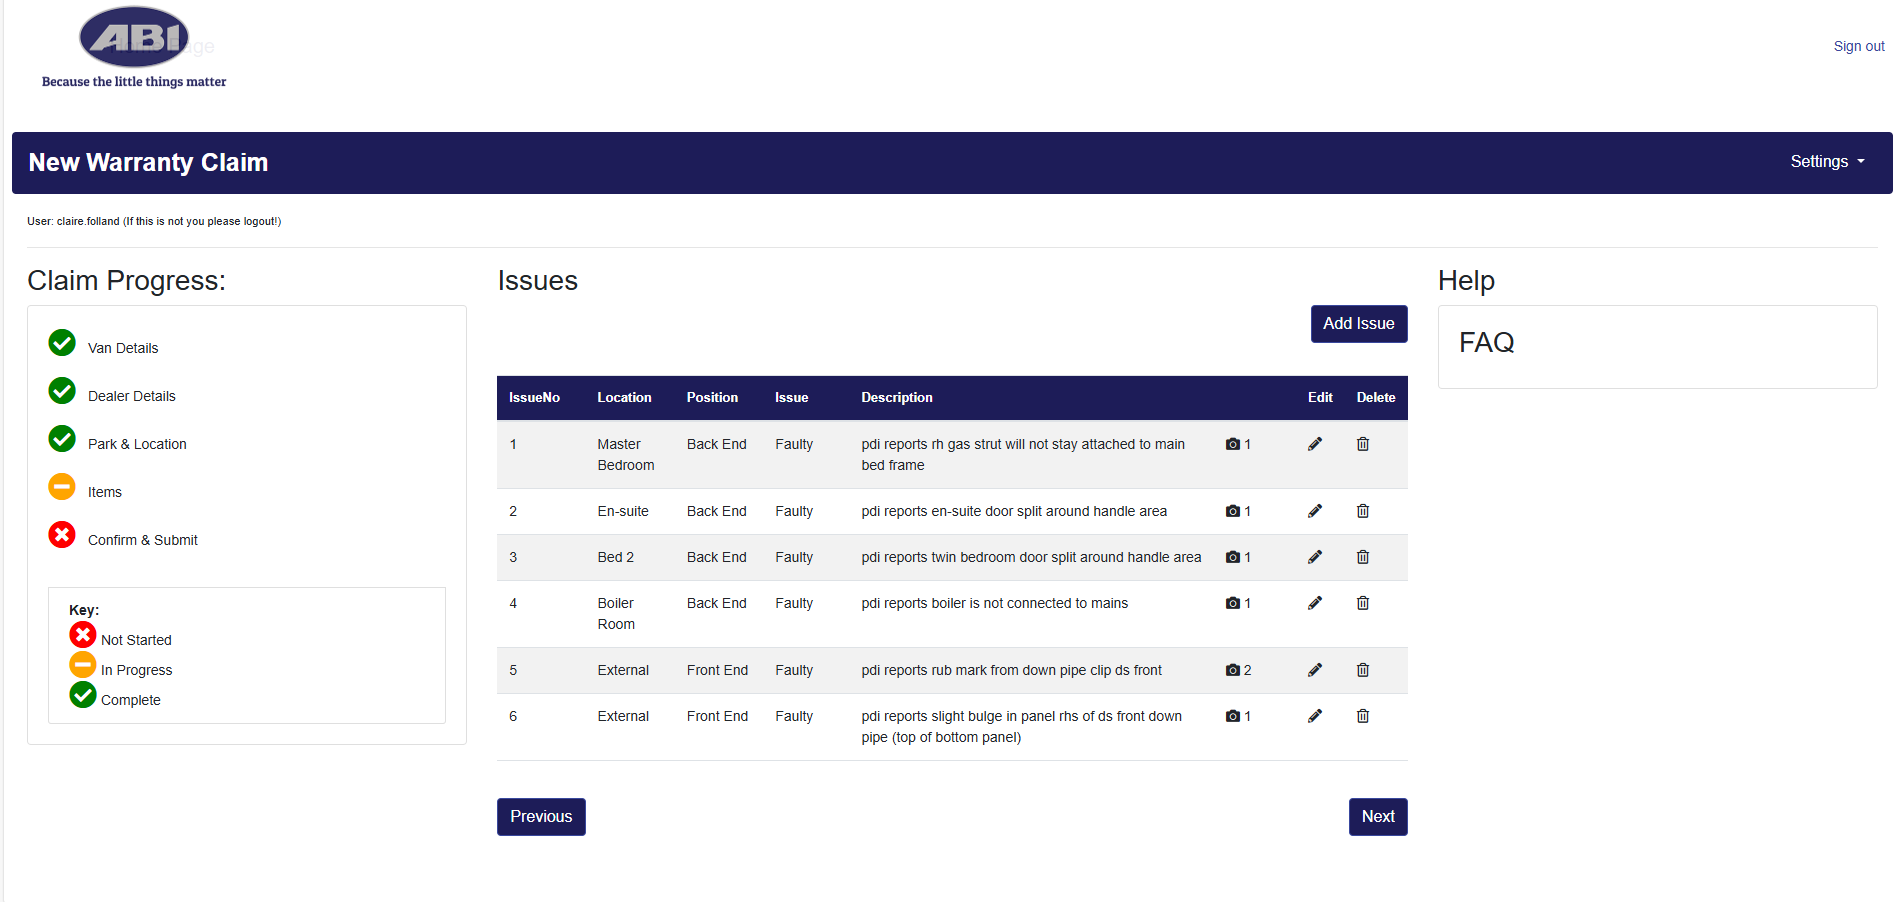Edit issue 4 boiler room entry
Viewport: 1899px width, 902px height.
[1314, 603]
